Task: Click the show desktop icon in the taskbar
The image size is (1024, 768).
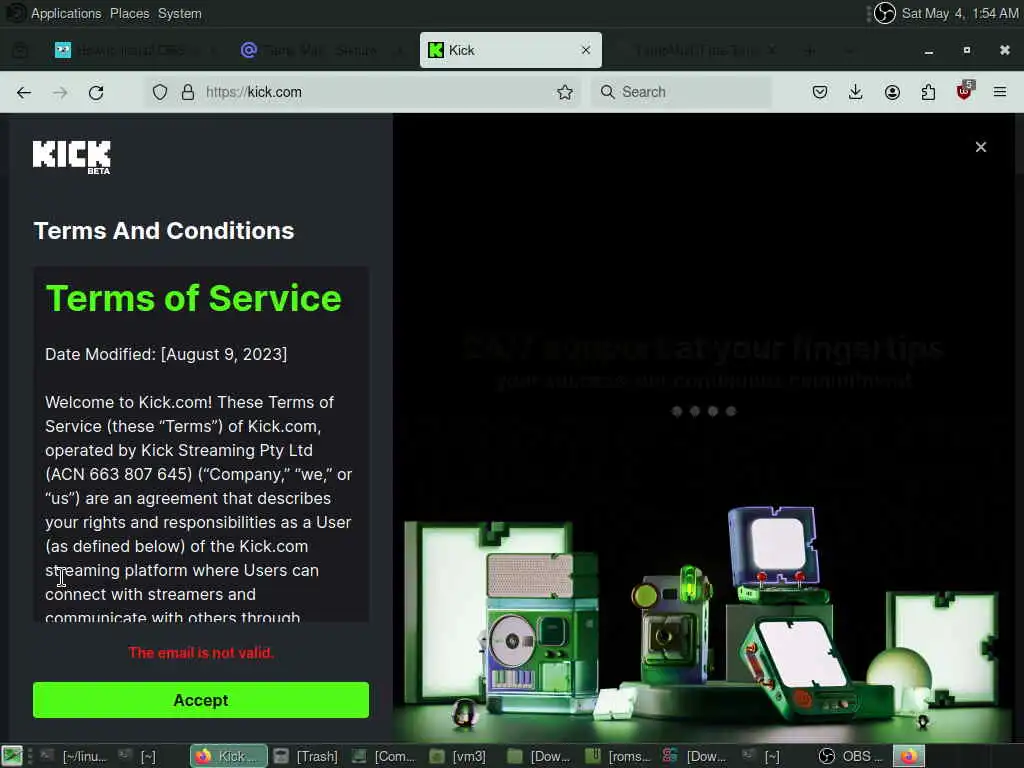Action: point(12,756)
